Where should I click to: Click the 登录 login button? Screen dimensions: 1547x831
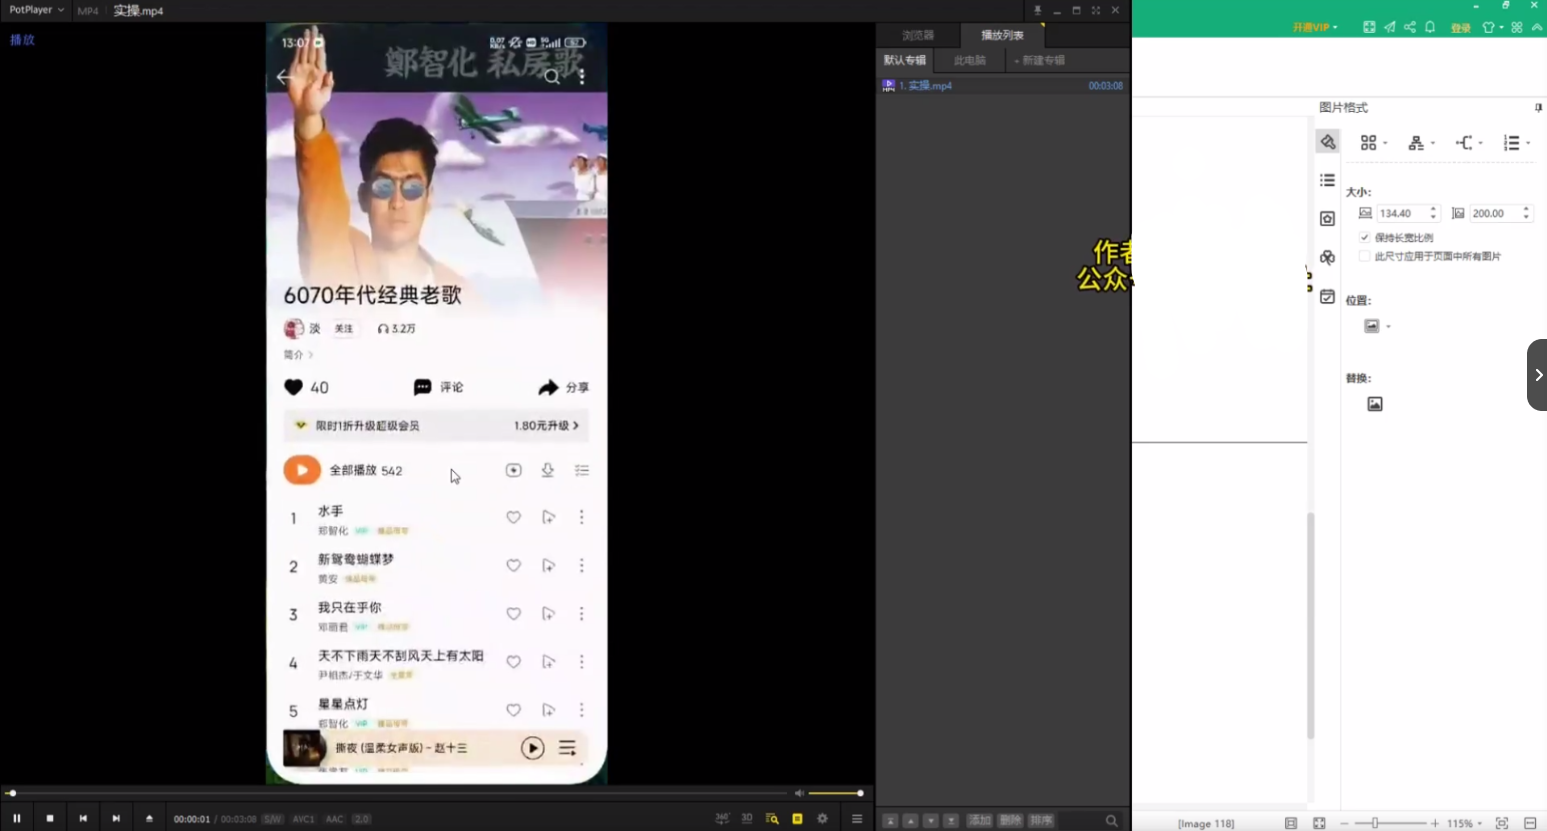1460,28
